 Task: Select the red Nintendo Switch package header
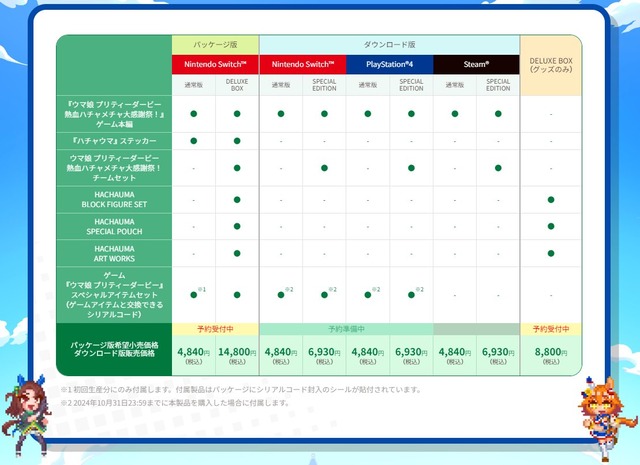(215, 65)
